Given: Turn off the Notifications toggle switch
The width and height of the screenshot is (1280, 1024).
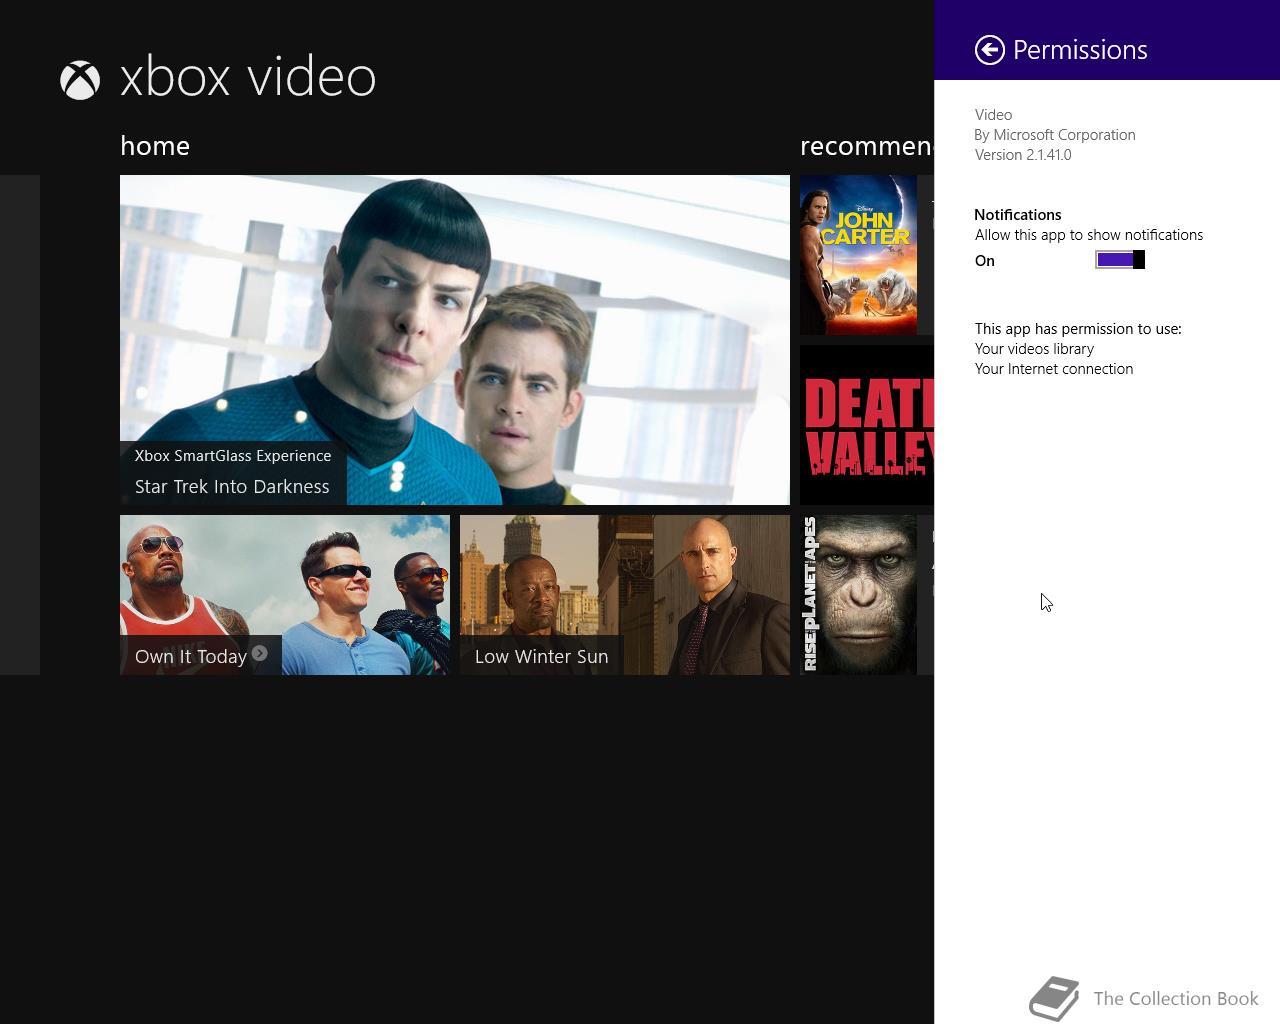Looking at the screenshot, I should point(1120,260).
